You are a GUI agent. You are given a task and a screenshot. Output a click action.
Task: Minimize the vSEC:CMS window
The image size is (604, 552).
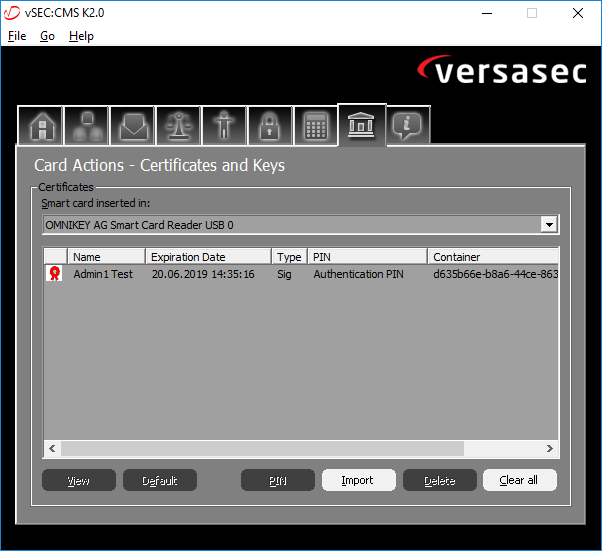(487, 13)
